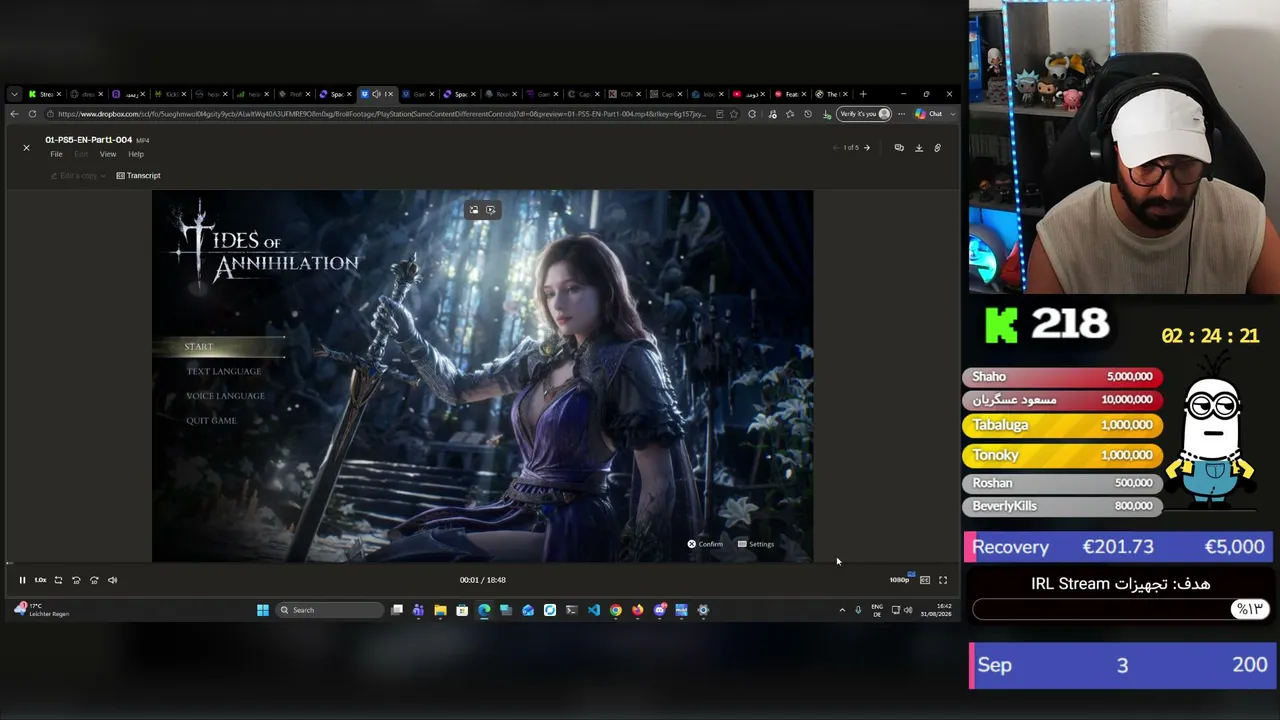Open Microsoft Edge from the taskbar
Screen dimensions: 1280x720
point(484,610)
